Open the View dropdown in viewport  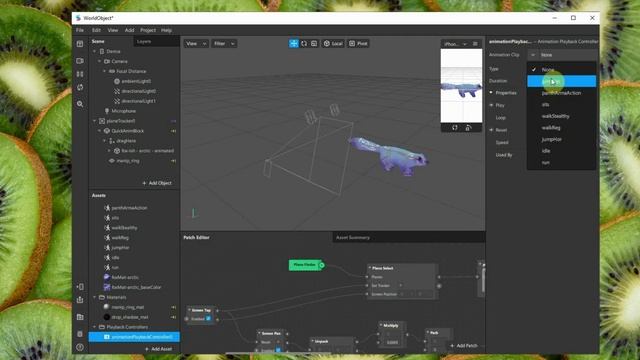pos(196,43)
